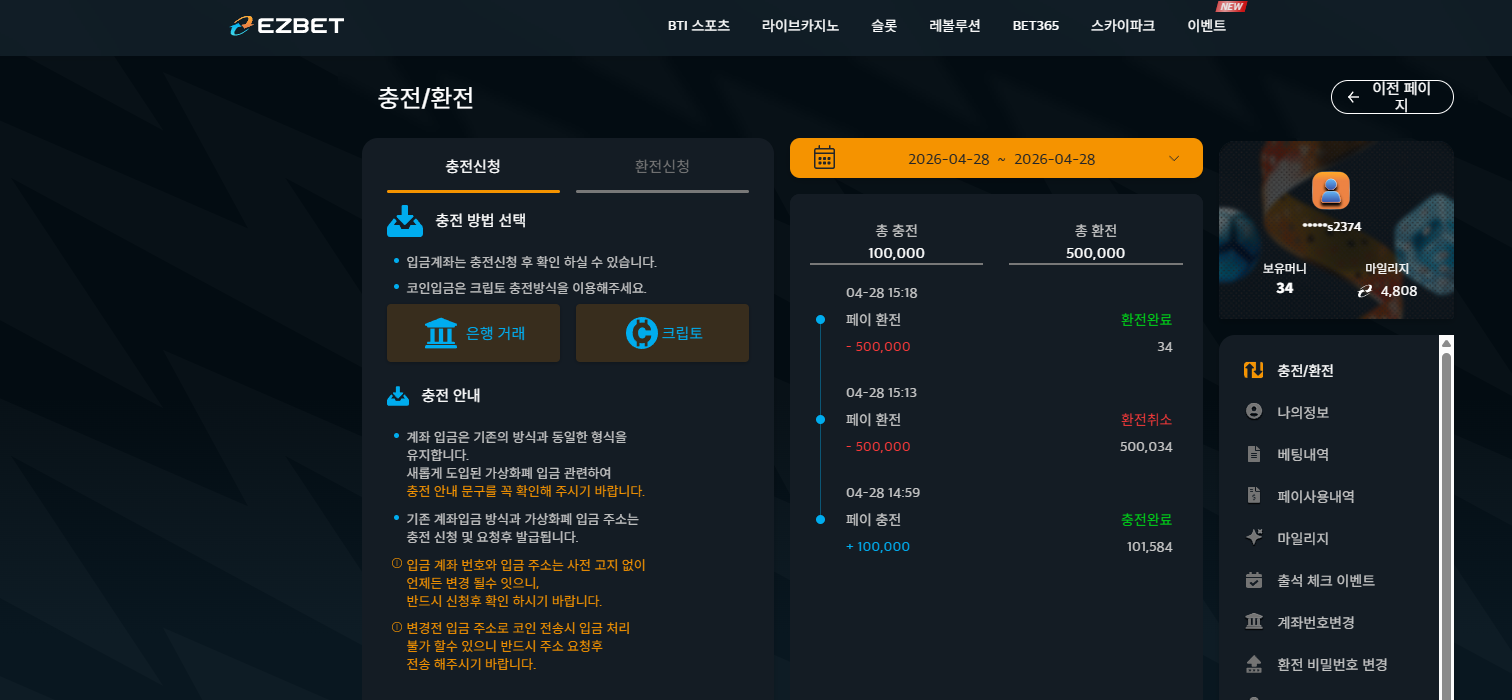Open 이벤트 menu with NEW badge

click(1206, 26)
